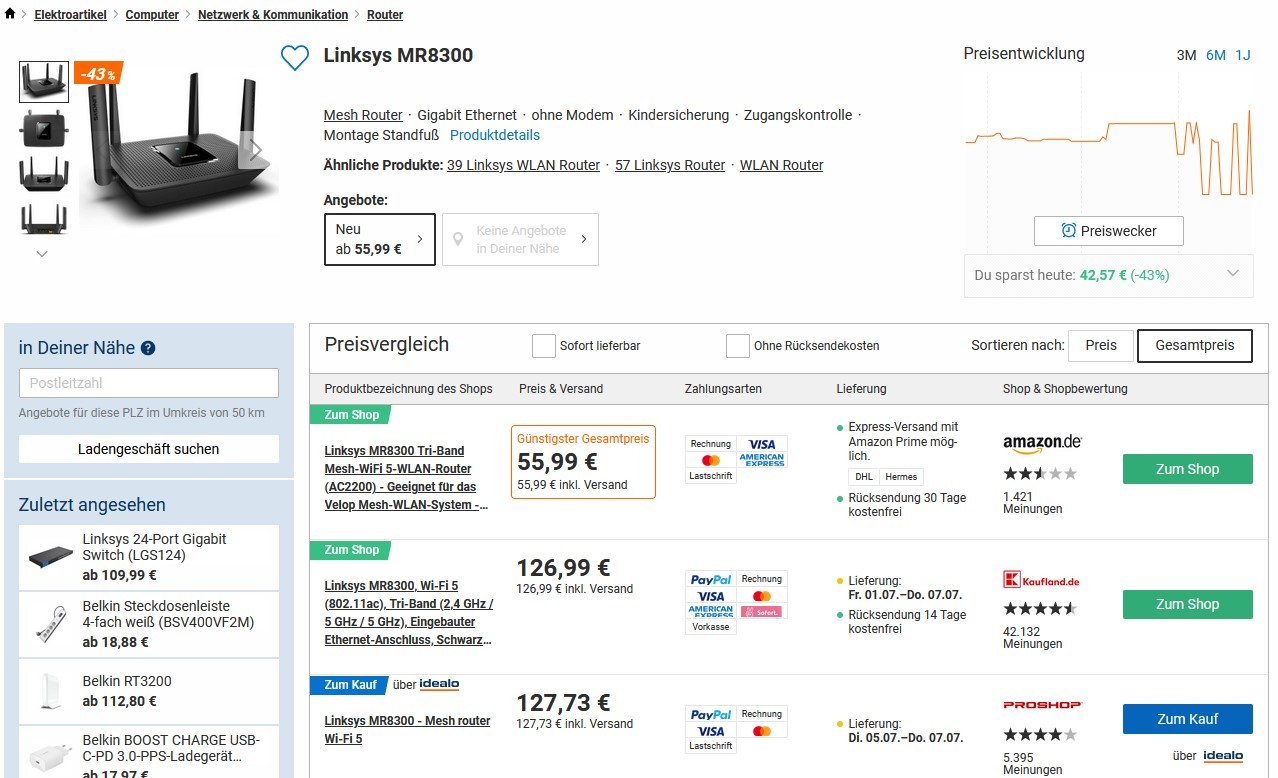The height and width of the screenshot is (778, 1278).
Task: Go to Amazon offer via Zum Shop
Action: click(x=1187, y=469)
